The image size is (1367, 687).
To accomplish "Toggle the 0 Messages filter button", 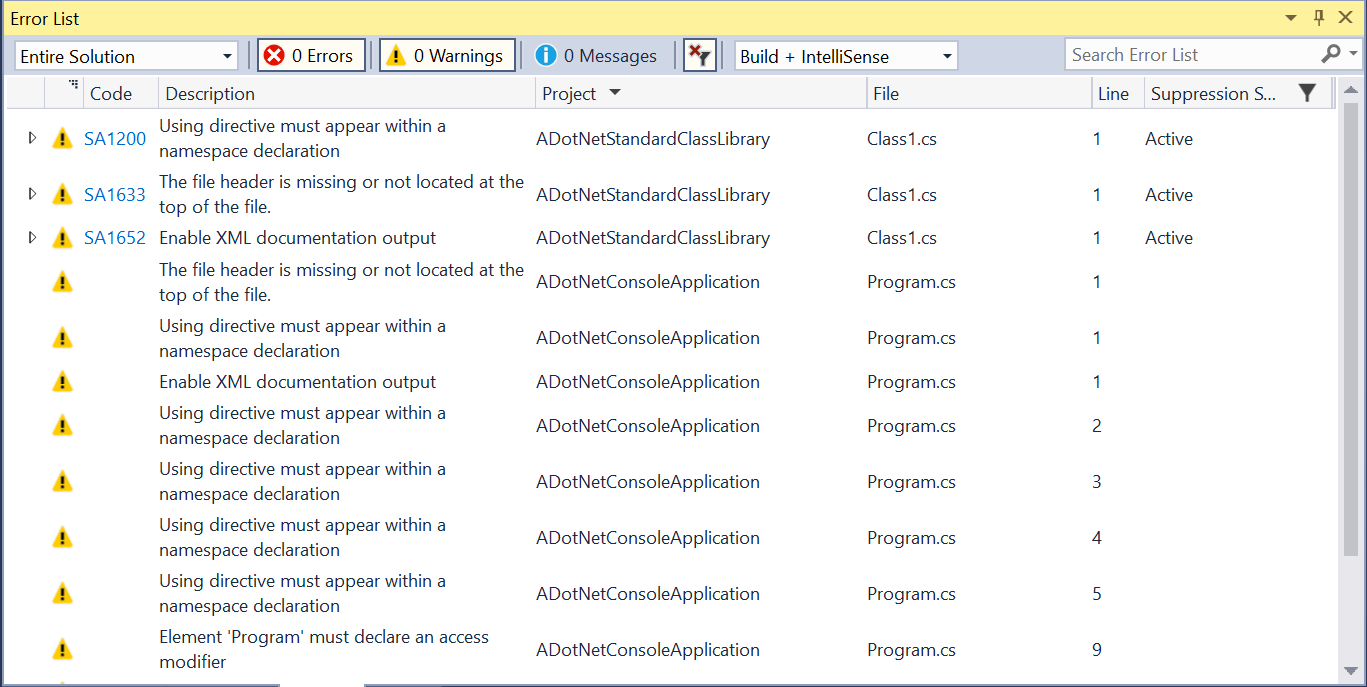I will [597, 55].
